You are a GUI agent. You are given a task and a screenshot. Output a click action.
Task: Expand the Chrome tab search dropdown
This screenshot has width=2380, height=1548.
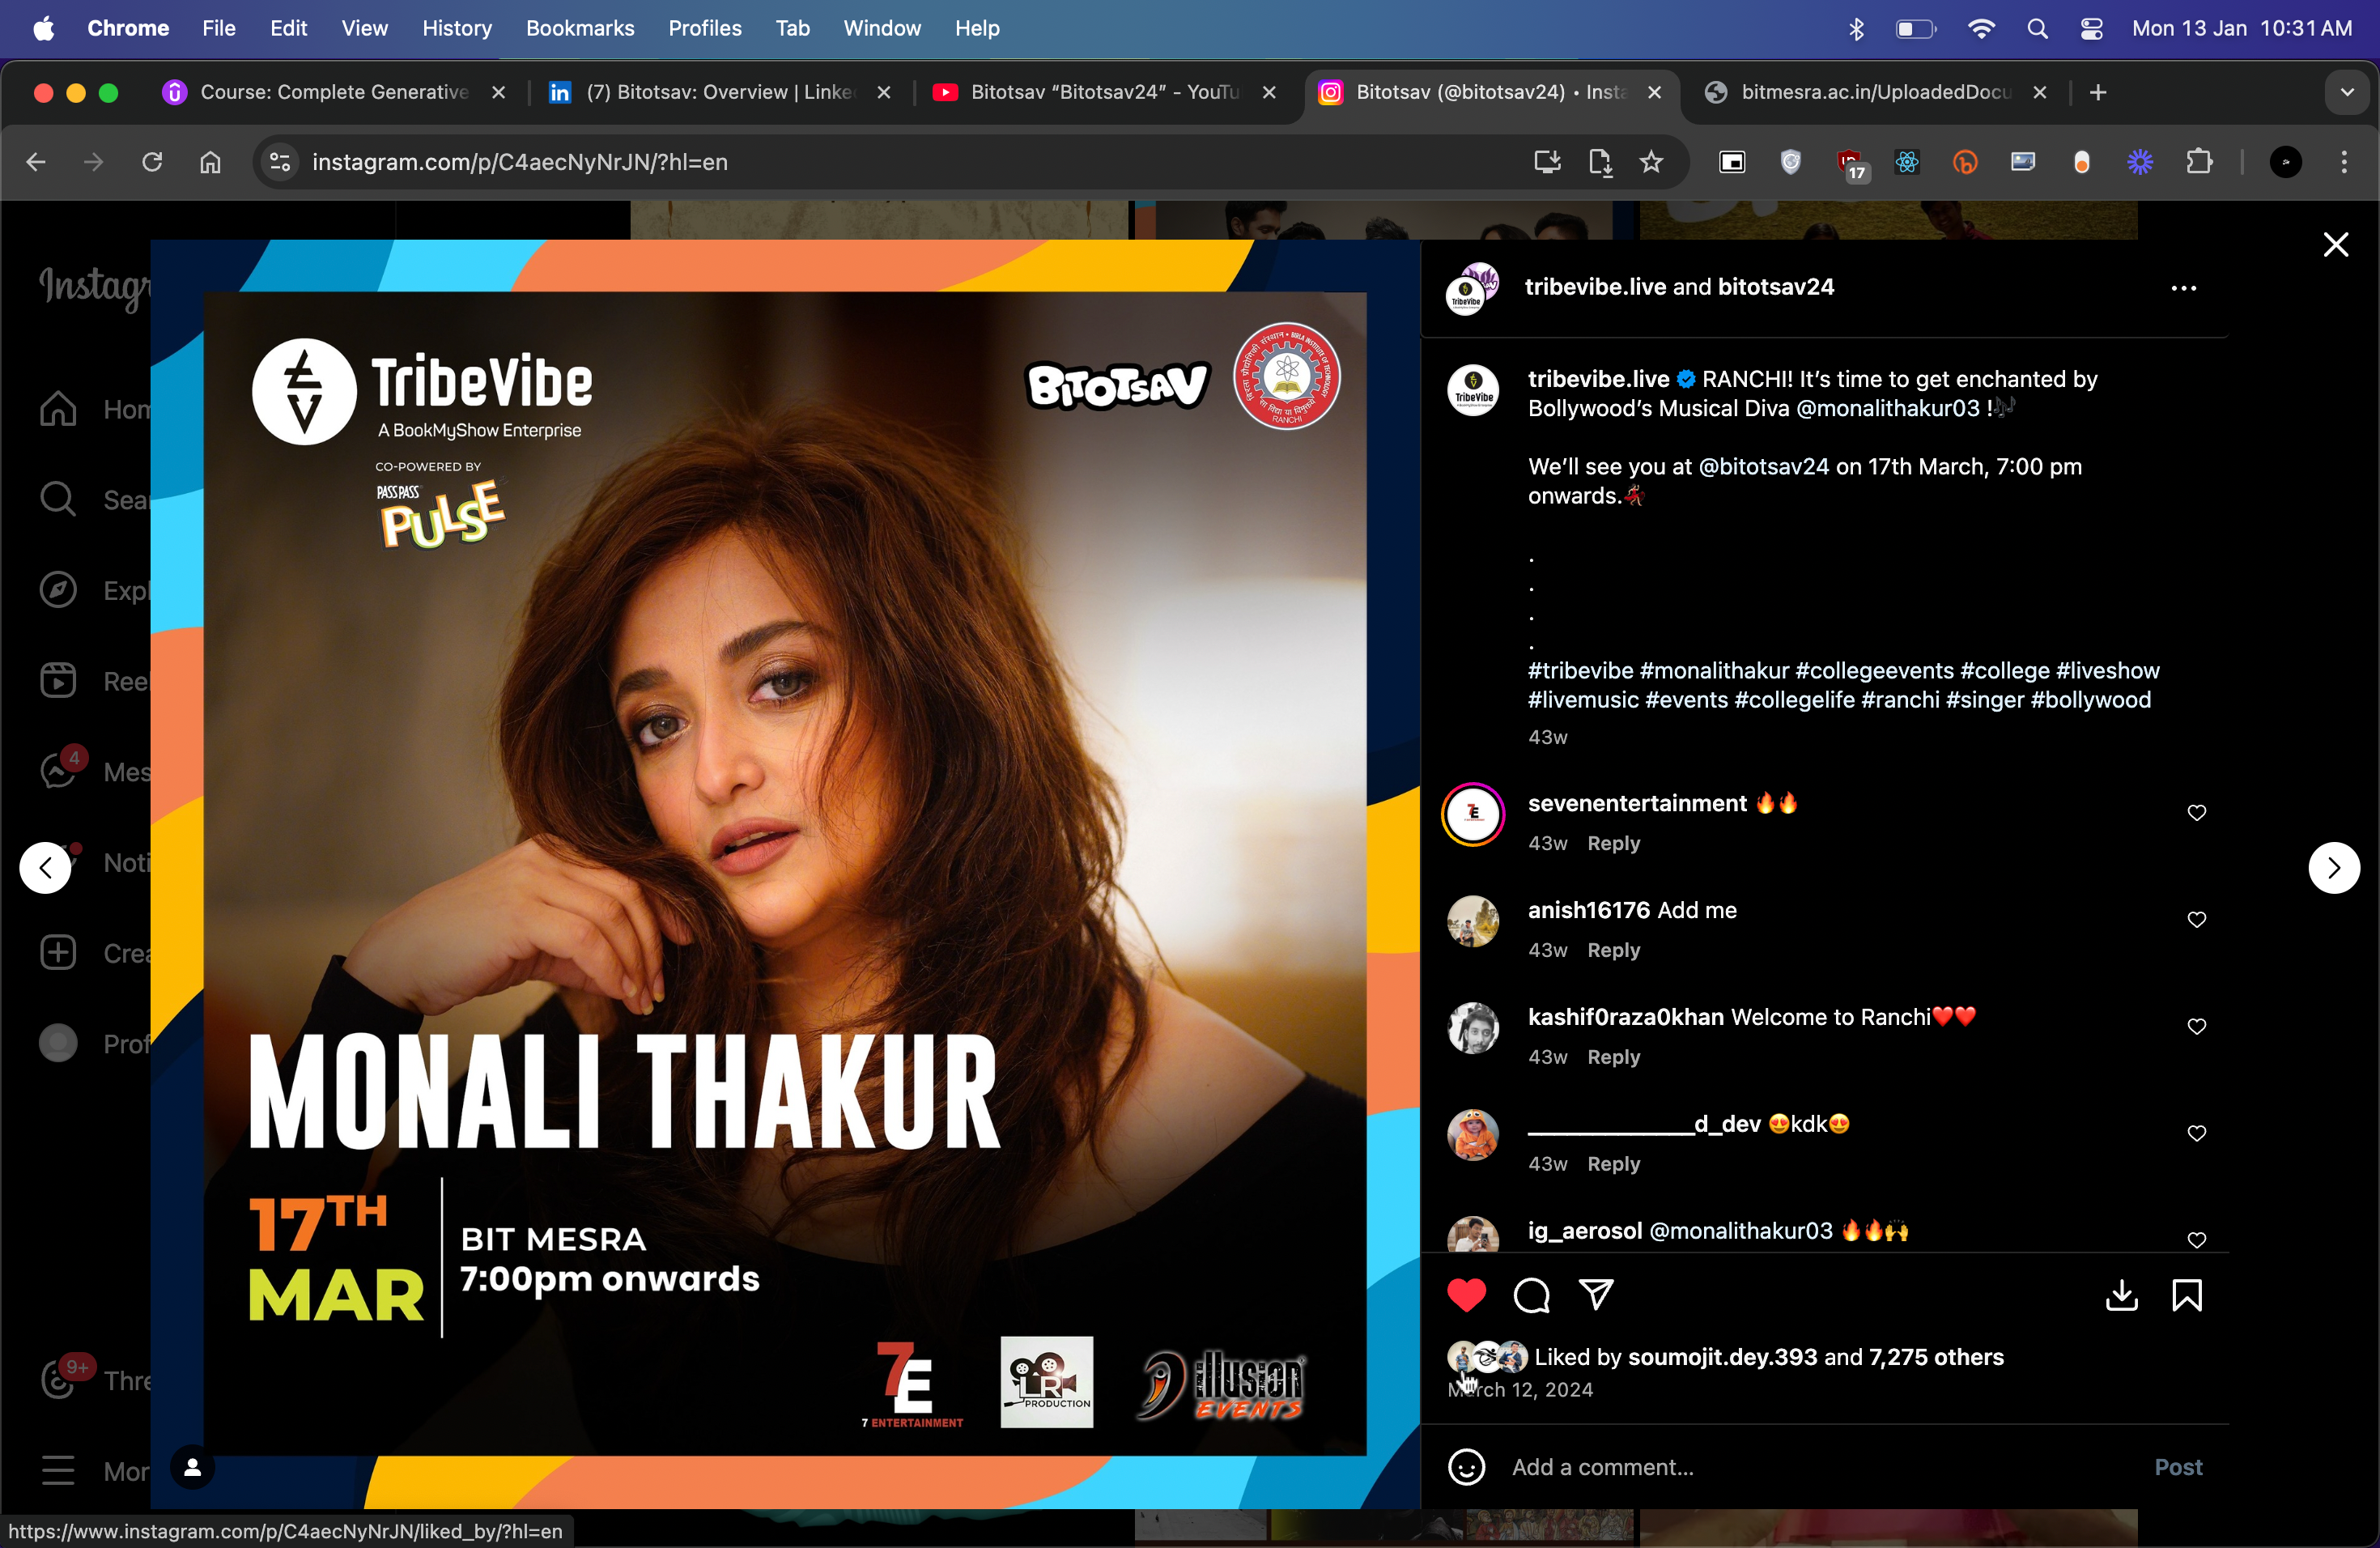point(2346,92)
